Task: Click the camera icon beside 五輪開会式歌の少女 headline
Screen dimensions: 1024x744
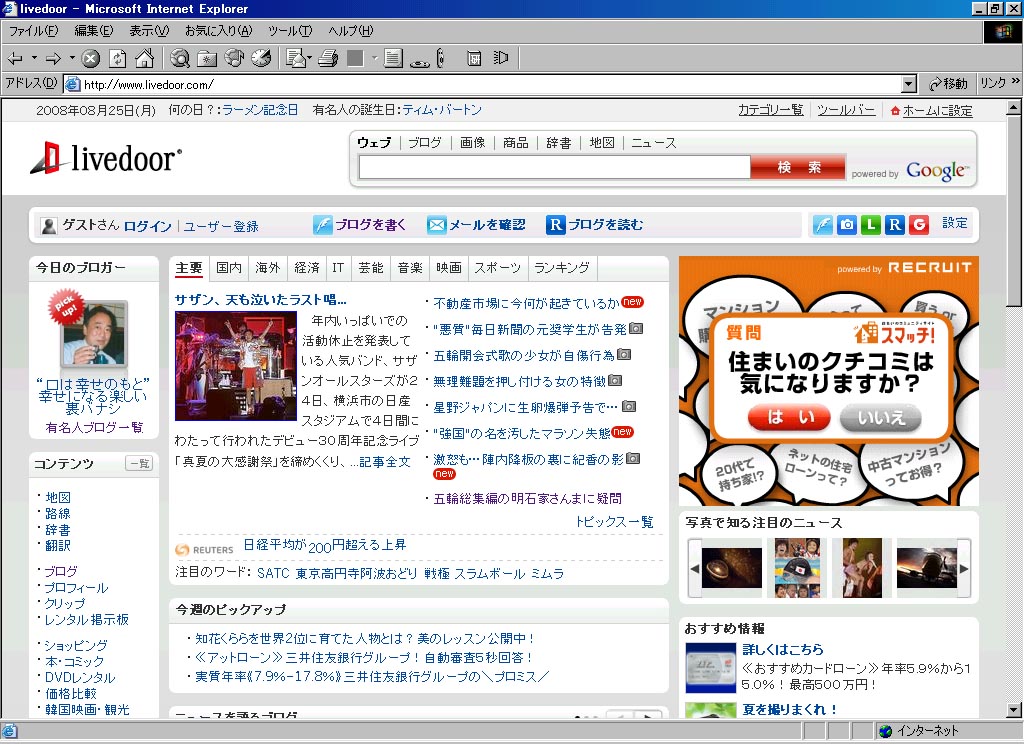Action: tap(624, 355)
